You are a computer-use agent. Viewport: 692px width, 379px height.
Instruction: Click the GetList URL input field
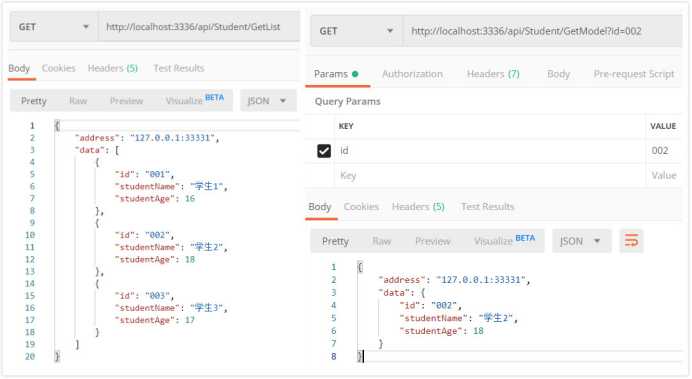[x=199, y=27]
